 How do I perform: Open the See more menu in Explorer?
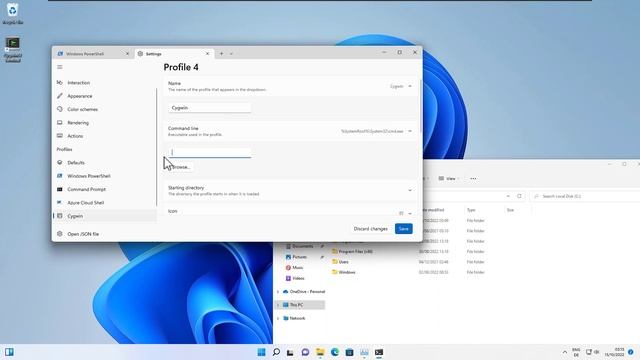(x=473, y=178)
